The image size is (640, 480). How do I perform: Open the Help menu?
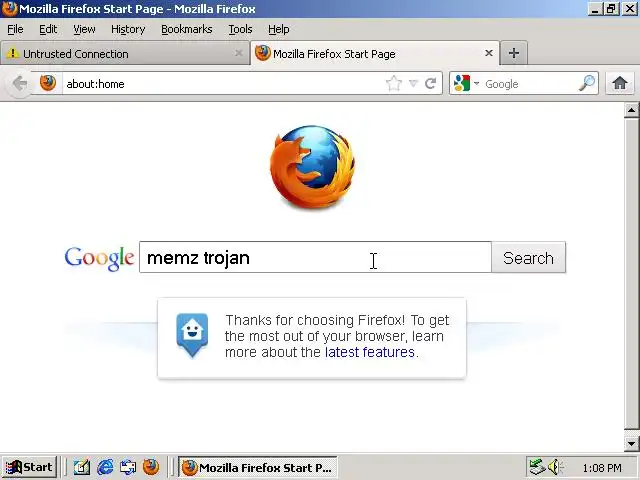279,29
